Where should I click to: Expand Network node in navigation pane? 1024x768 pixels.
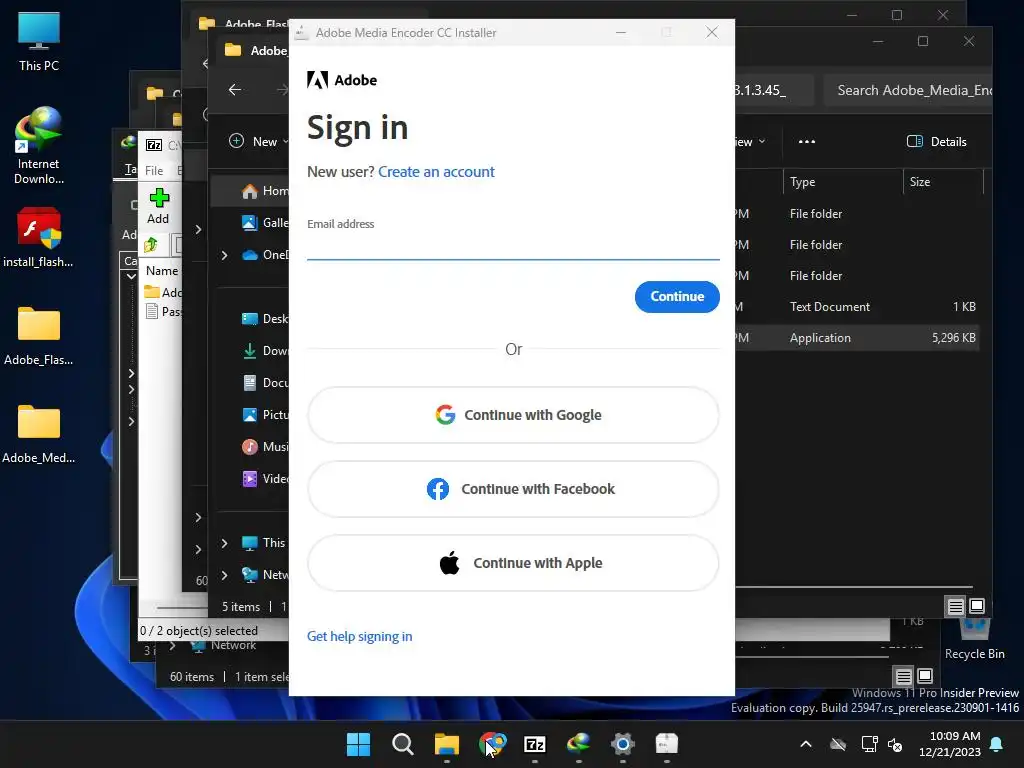tap(224, 575)
